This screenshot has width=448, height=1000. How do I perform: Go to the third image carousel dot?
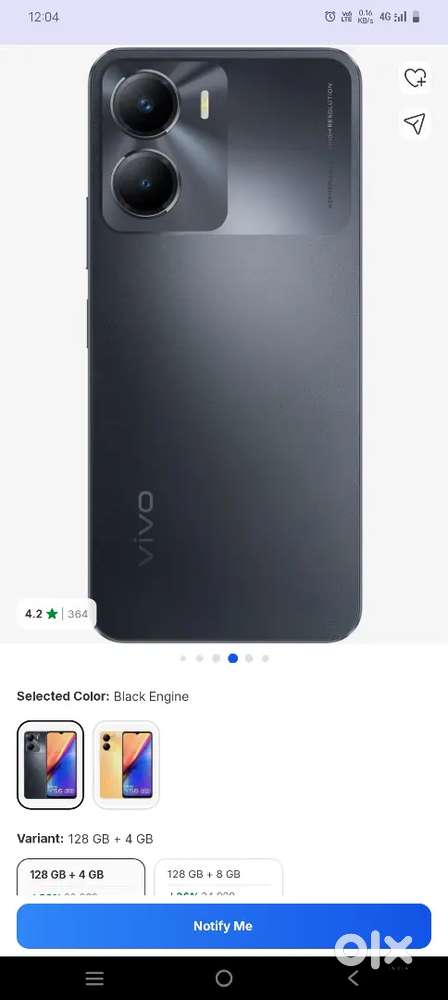(x=216, y=658)
